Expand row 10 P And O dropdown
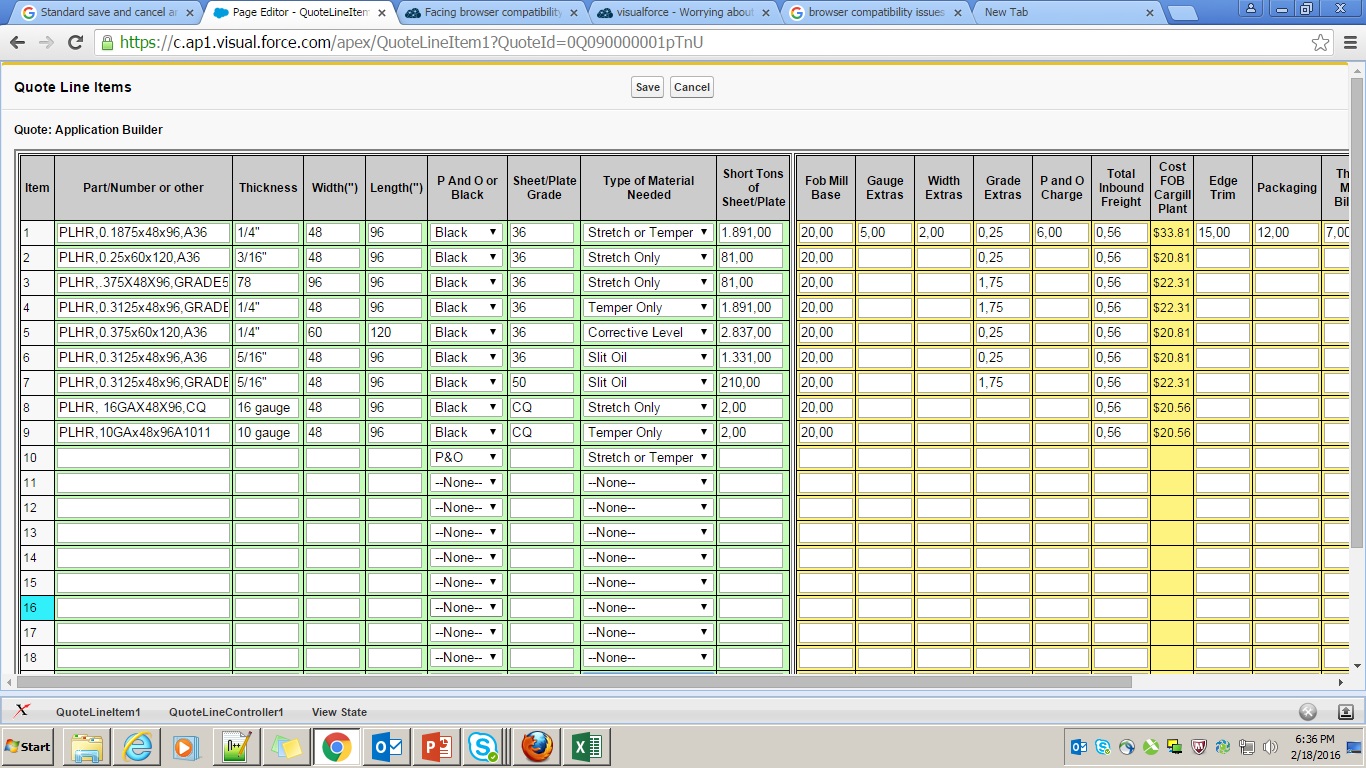Viewport: 1366px width, 768px height. 466,457
